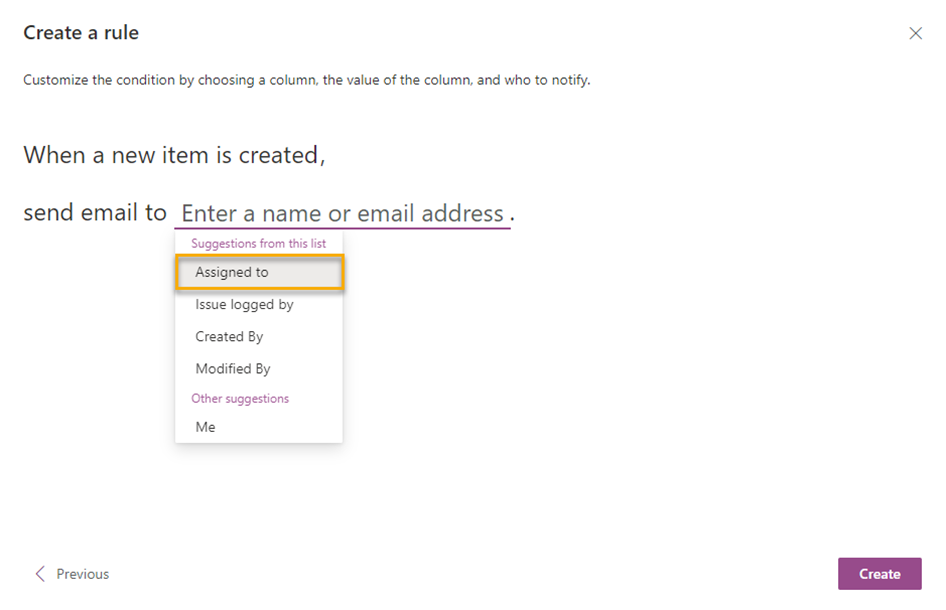Viewport: 946px width, 610px height.
Task: Click the "Create a rule" dialog title
Action: pyautogui.click(x=80, y=32)
